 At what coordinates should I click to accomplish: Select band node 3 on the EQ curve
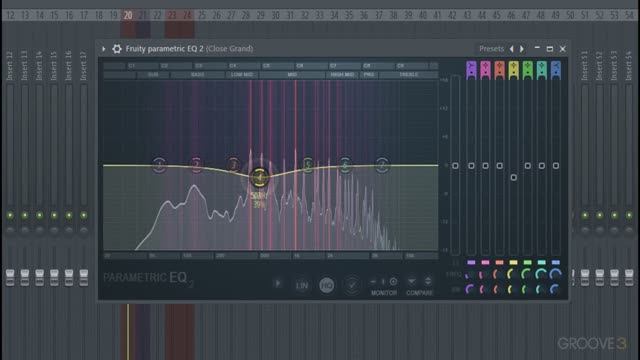tap(233, 165)
